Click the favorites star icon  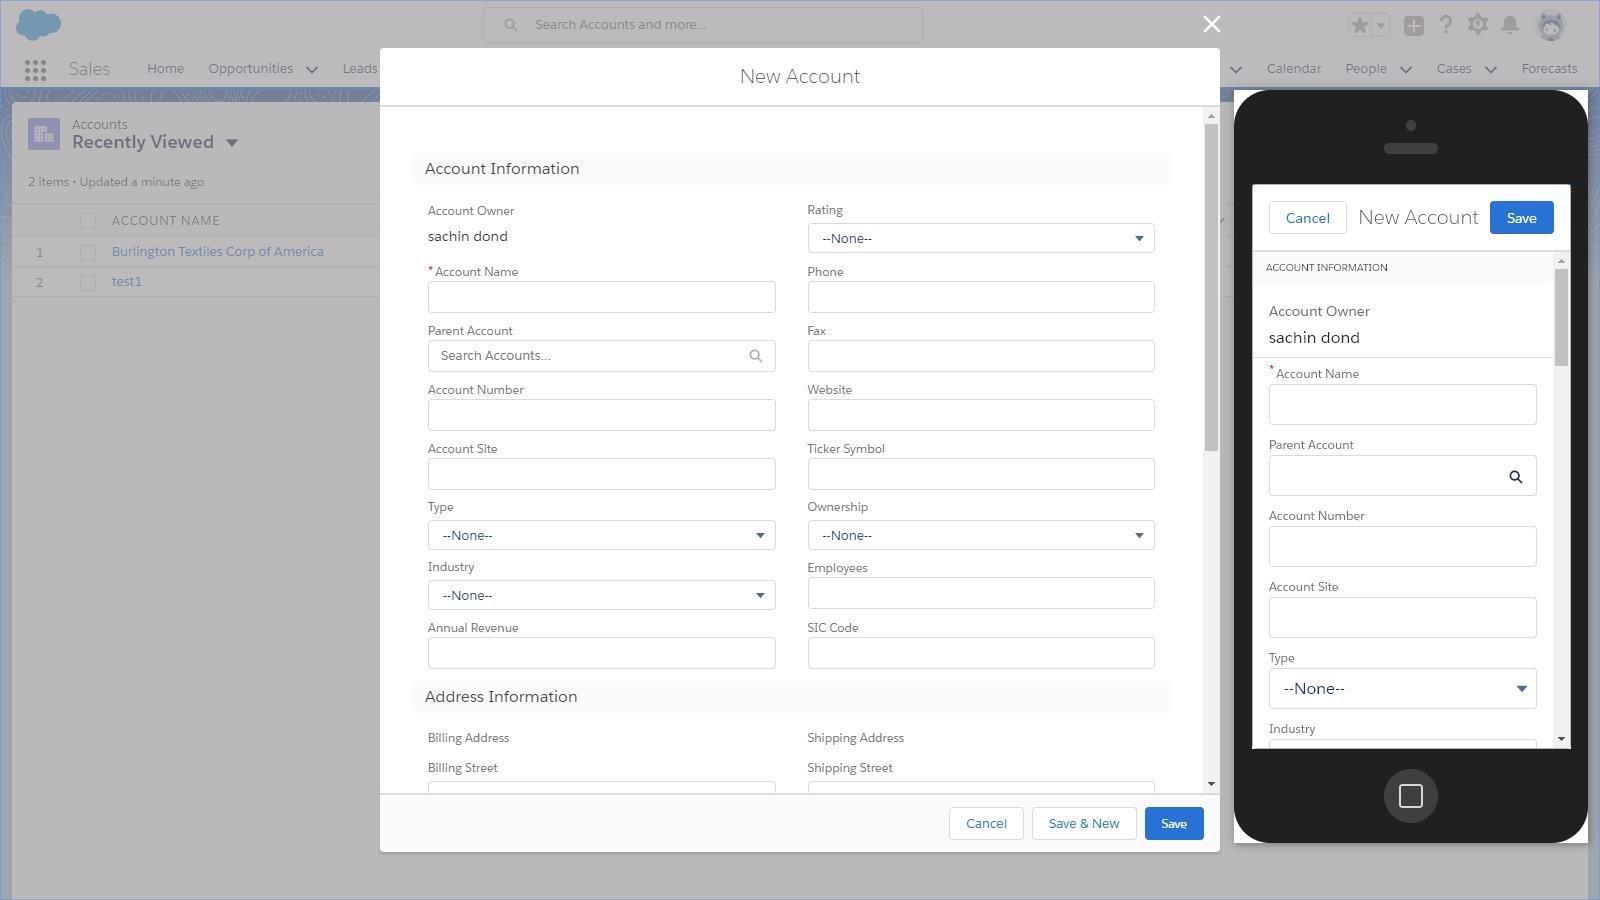[x=1358, y=24]
